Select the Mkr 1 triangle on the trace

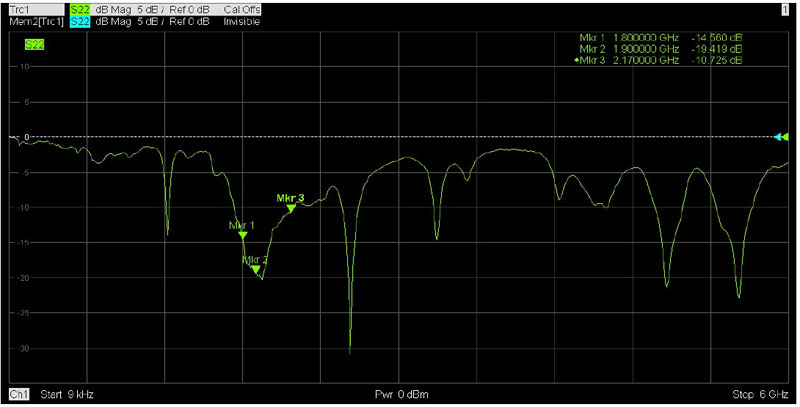click(x=243, y=235)
